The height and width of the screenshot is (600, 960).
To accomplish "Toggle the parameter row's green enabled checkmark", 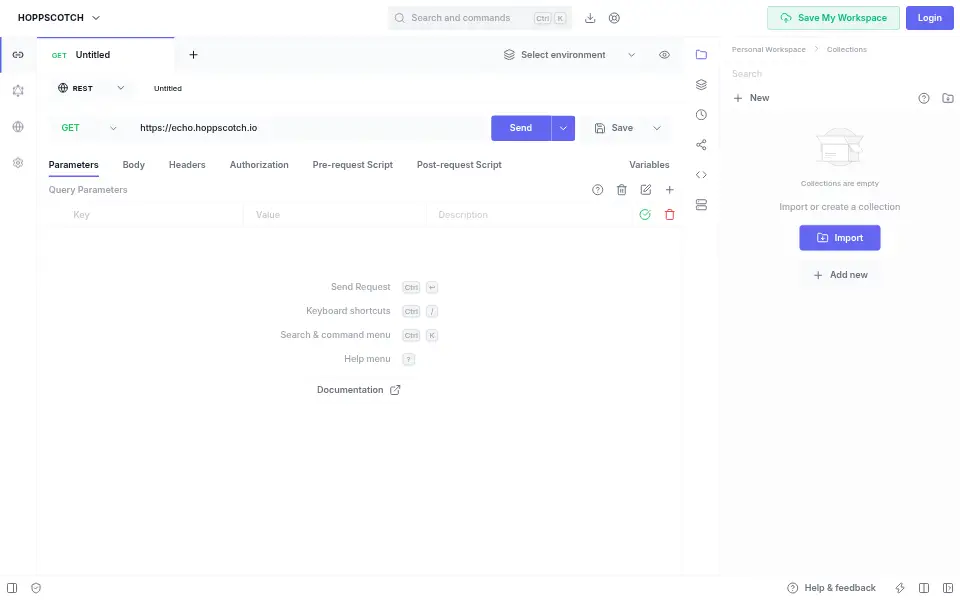I will point(645,214).
